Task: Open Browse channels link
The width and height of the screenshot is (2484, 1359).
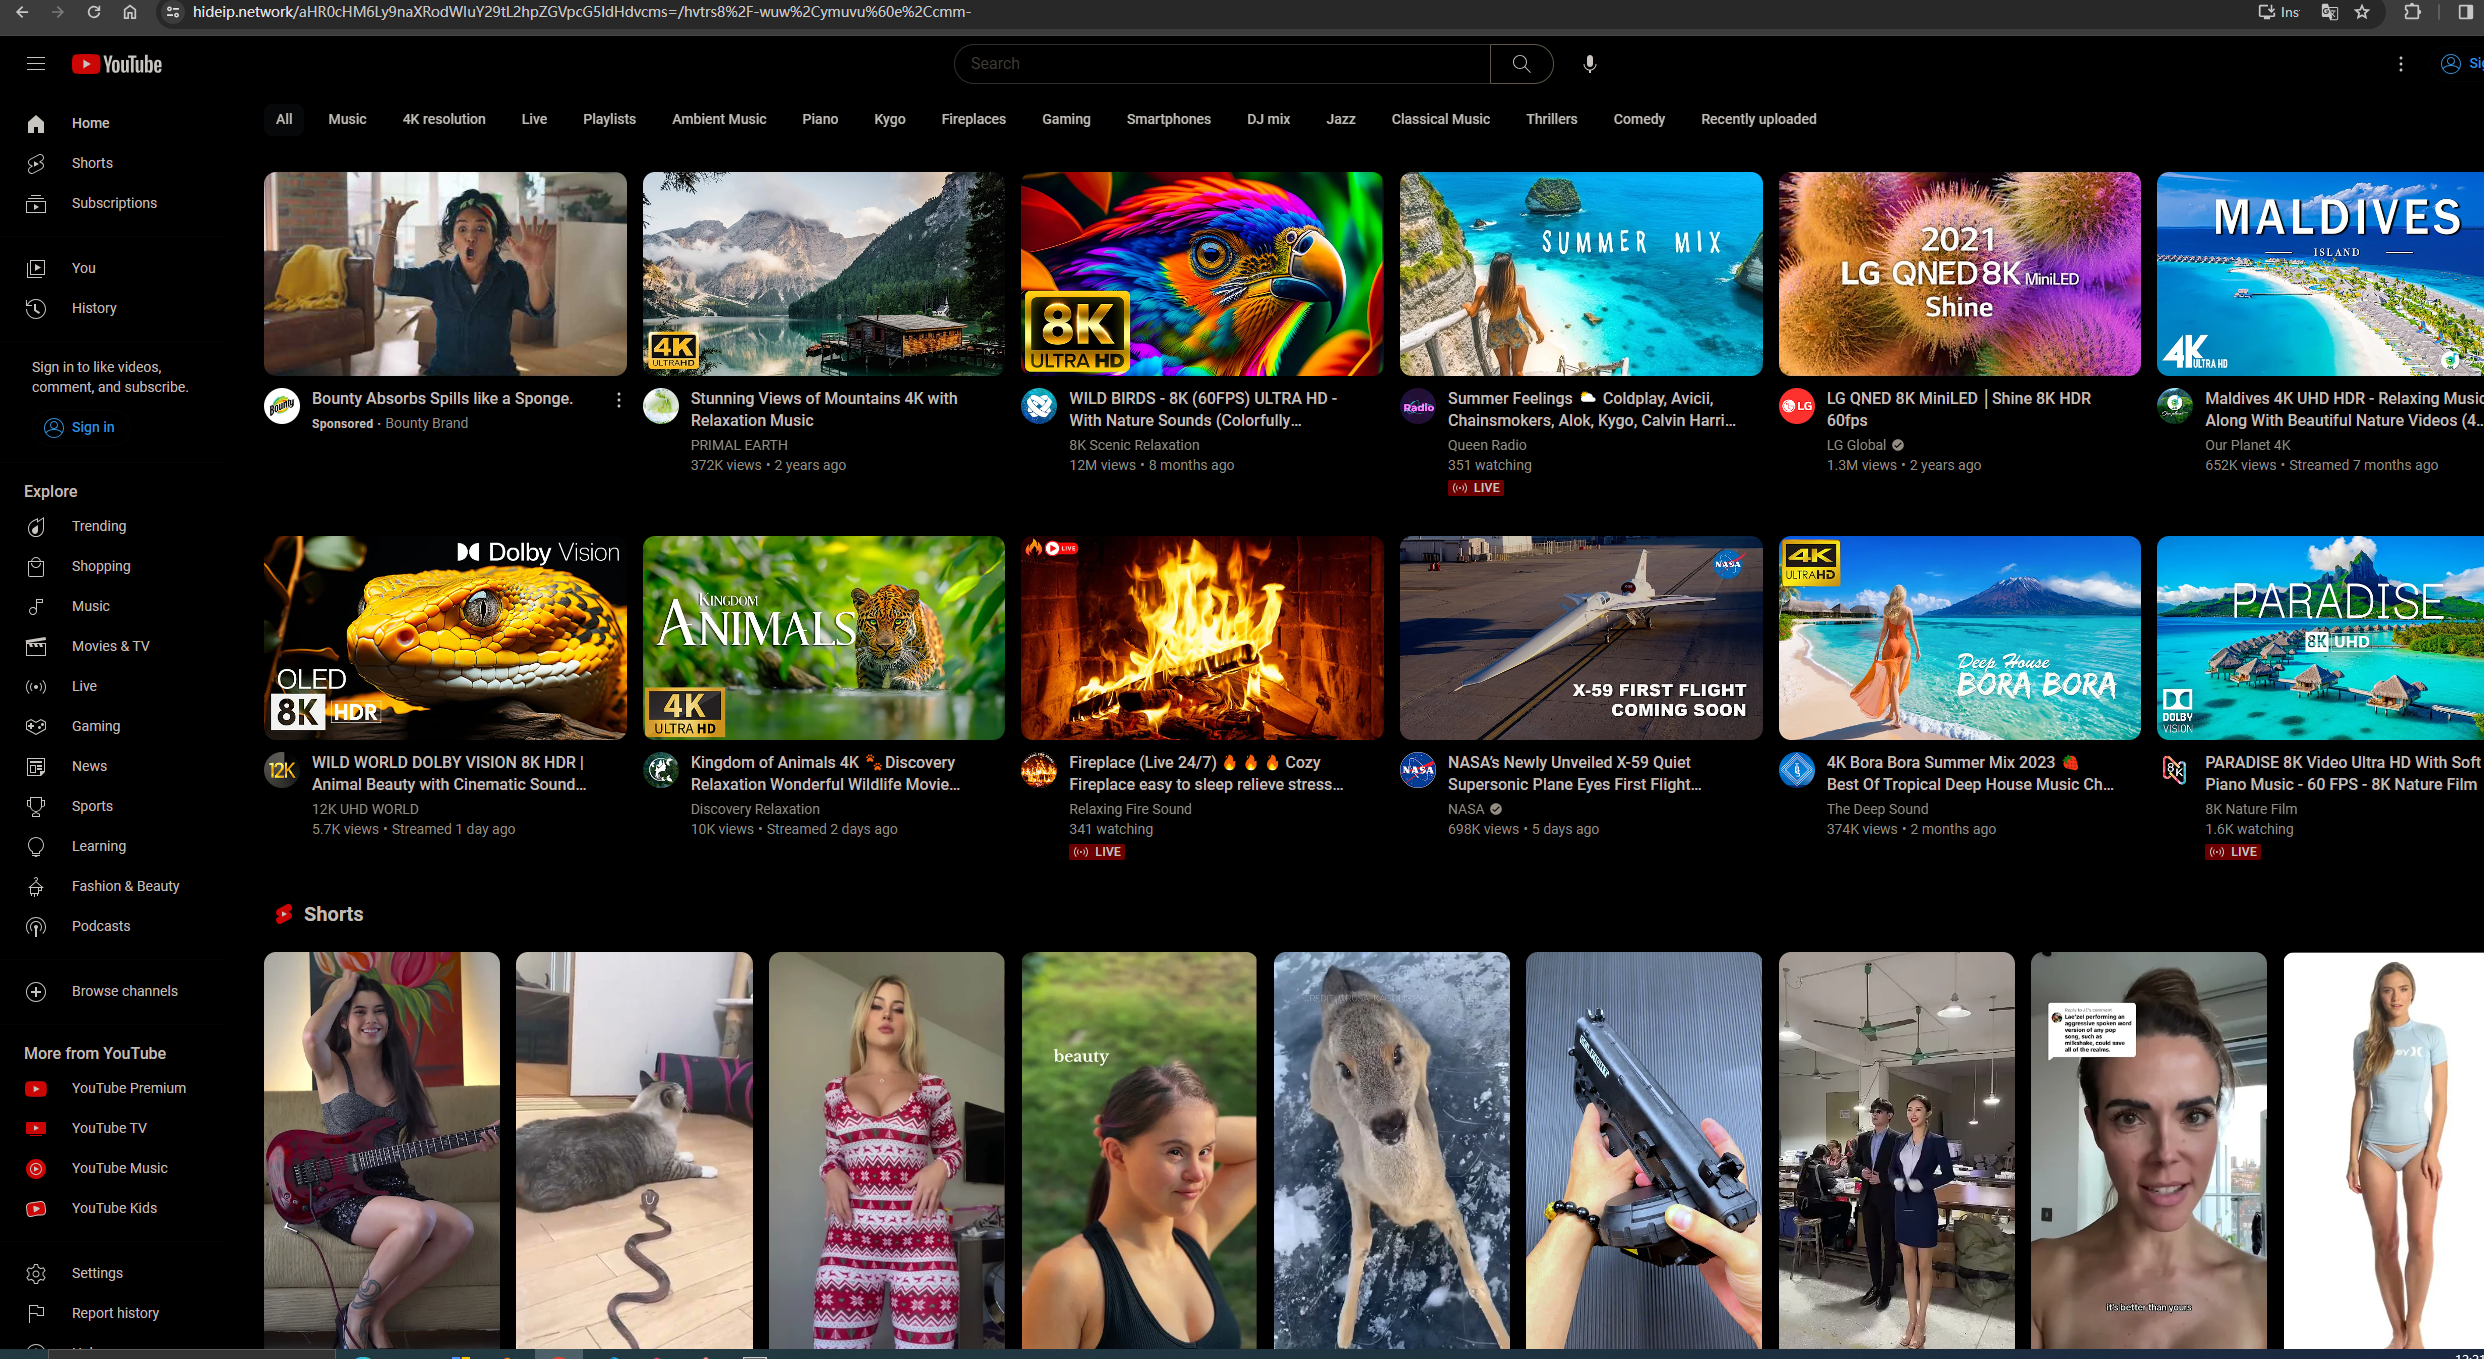Action: click(x=124, y=991)
